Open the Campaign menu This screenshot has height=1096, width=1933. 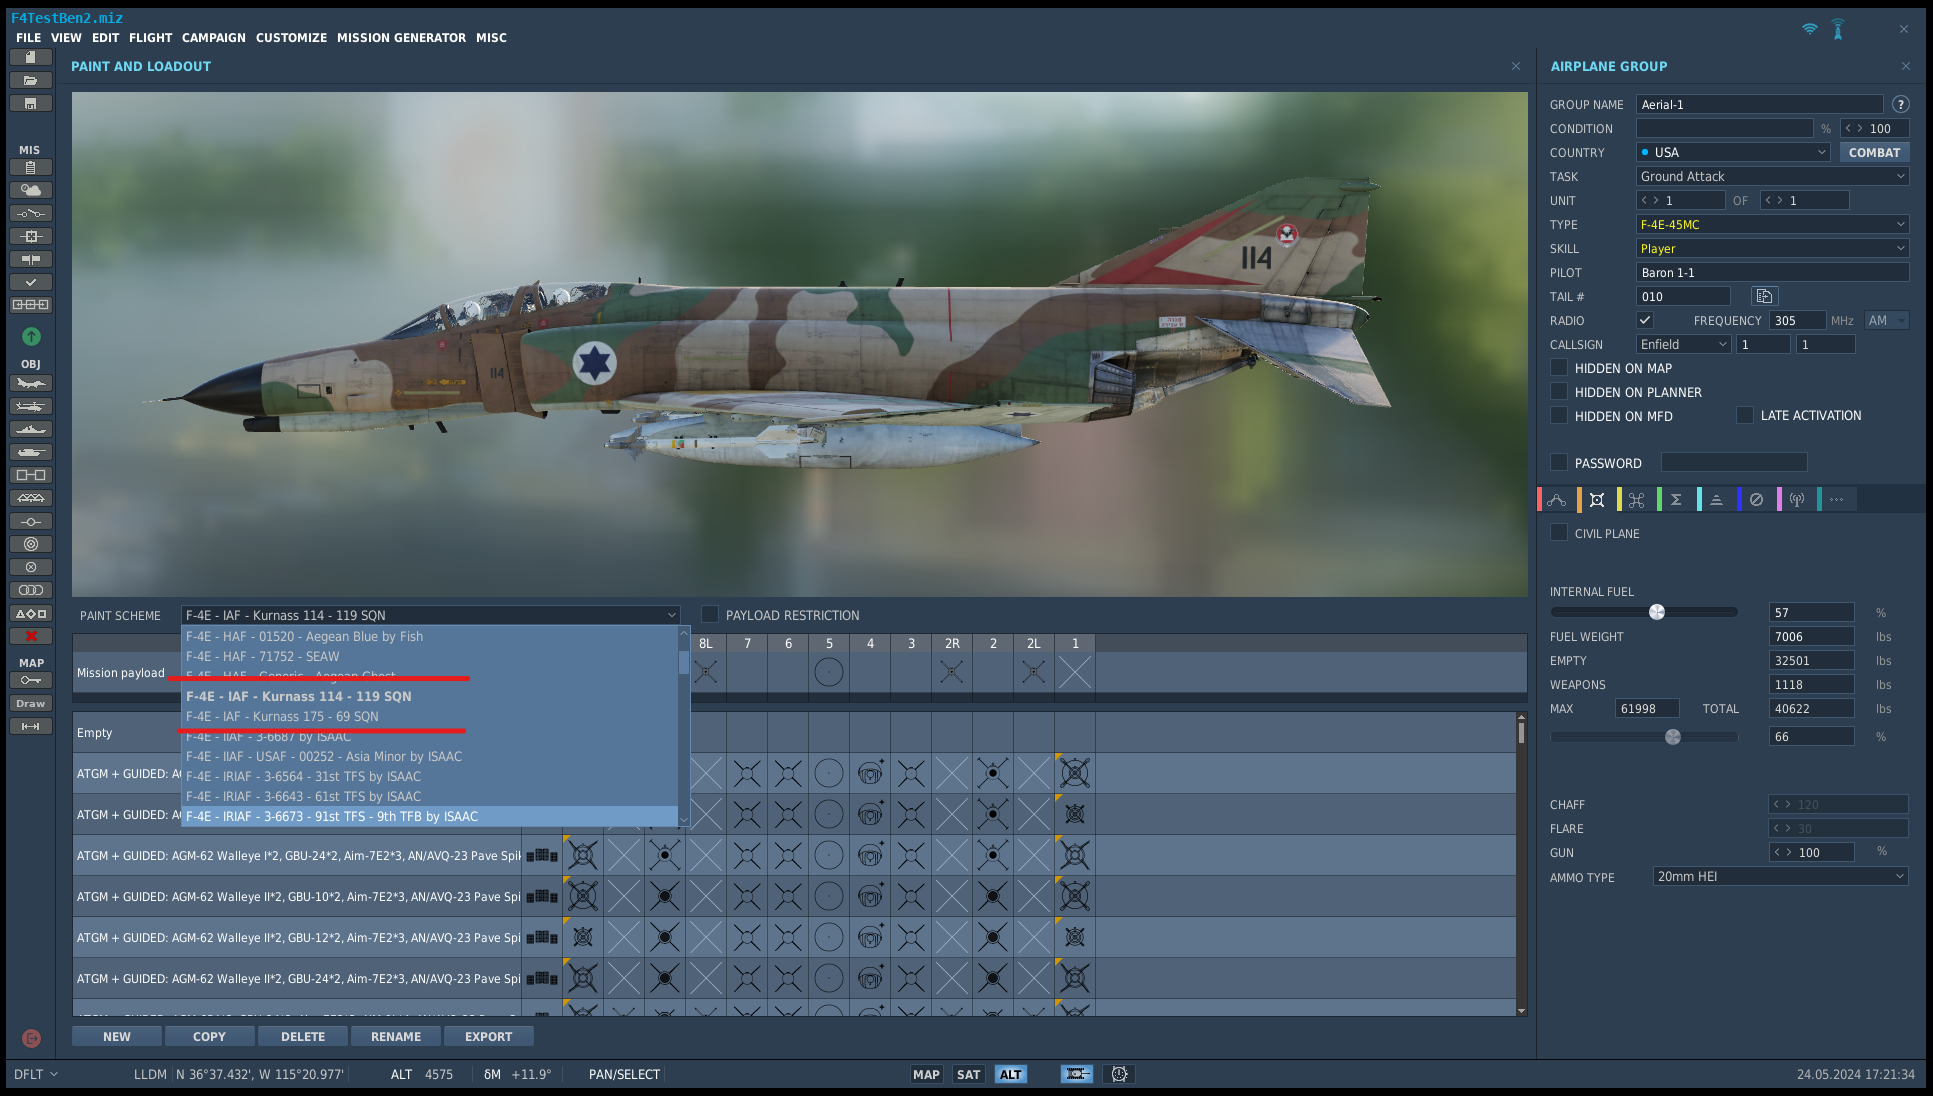(x=213, y=38)
